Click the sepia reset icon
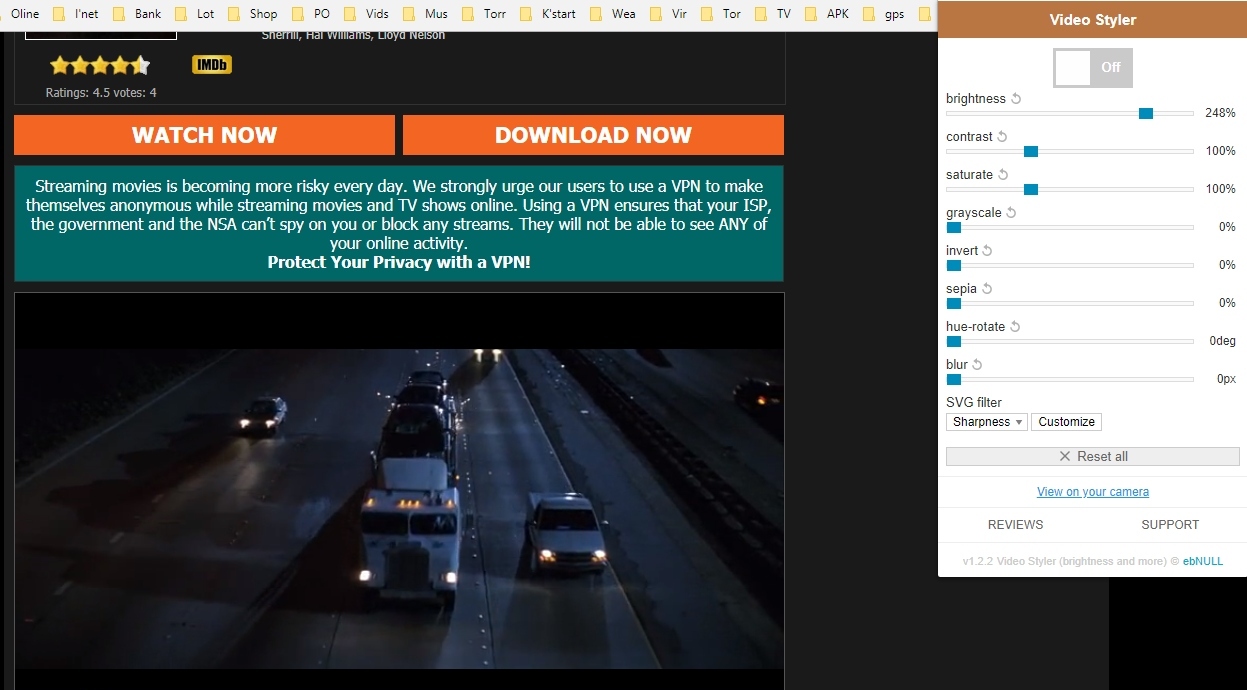 coord(987,289)
